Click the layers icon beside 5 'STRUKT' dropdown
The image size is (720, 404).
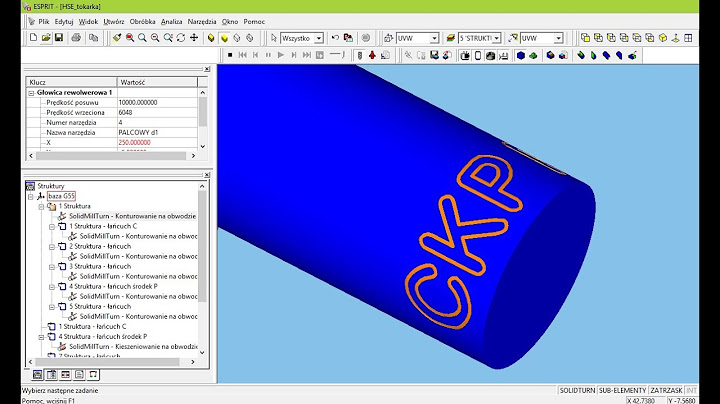click(450, 38)
